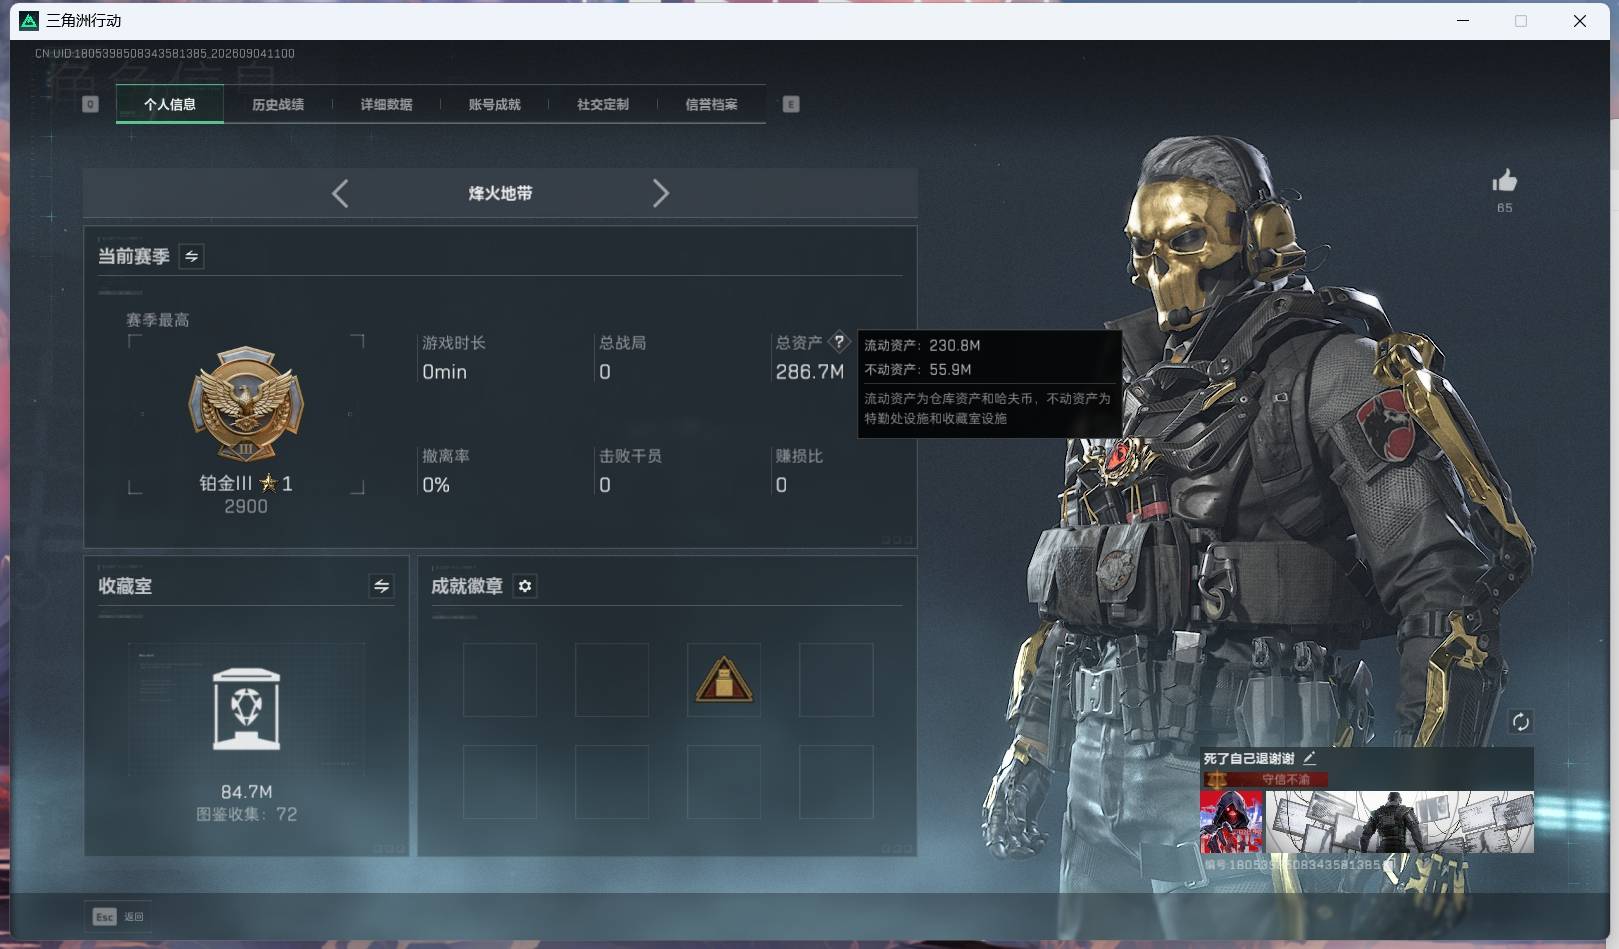
Task: Click the 烽火地带 mode title
Action: [500, 193]
